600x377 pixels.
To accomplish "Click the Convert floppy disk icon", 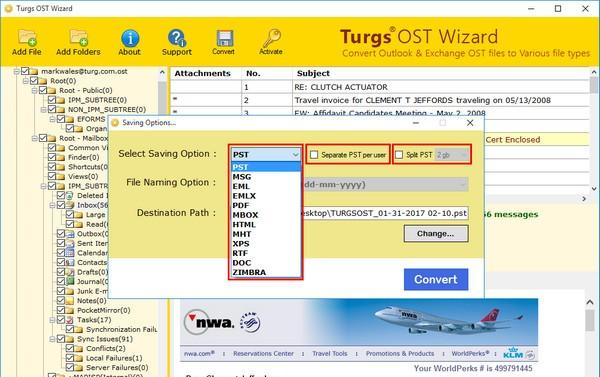I will click(x=224, y=39).
